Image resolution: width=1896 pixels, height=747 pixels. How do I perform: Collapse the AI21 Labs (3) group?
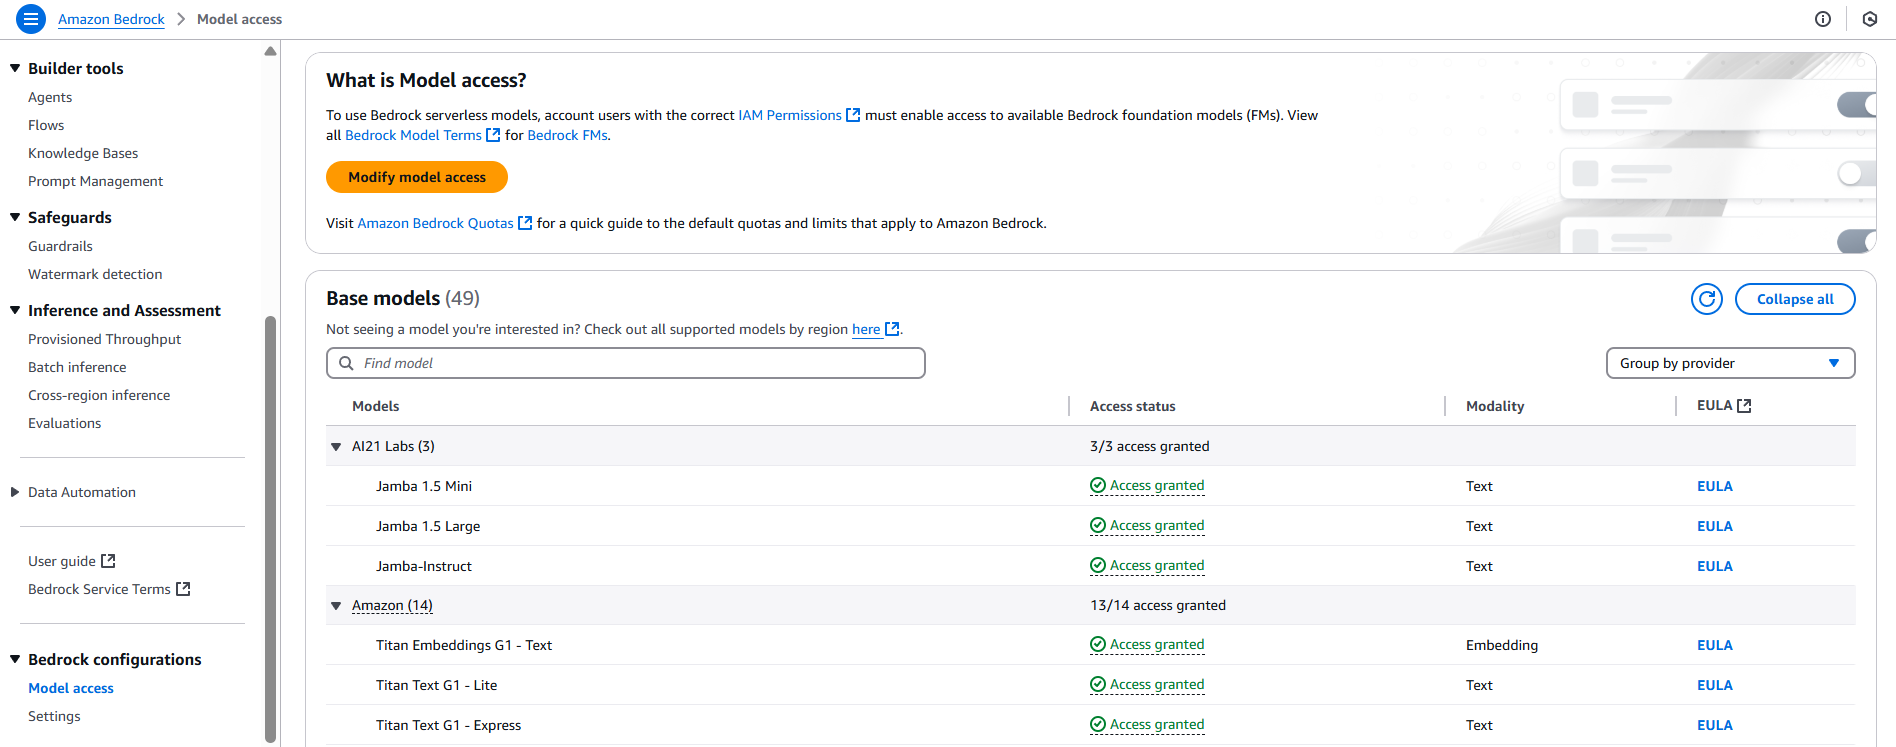(x=336, y=447)
